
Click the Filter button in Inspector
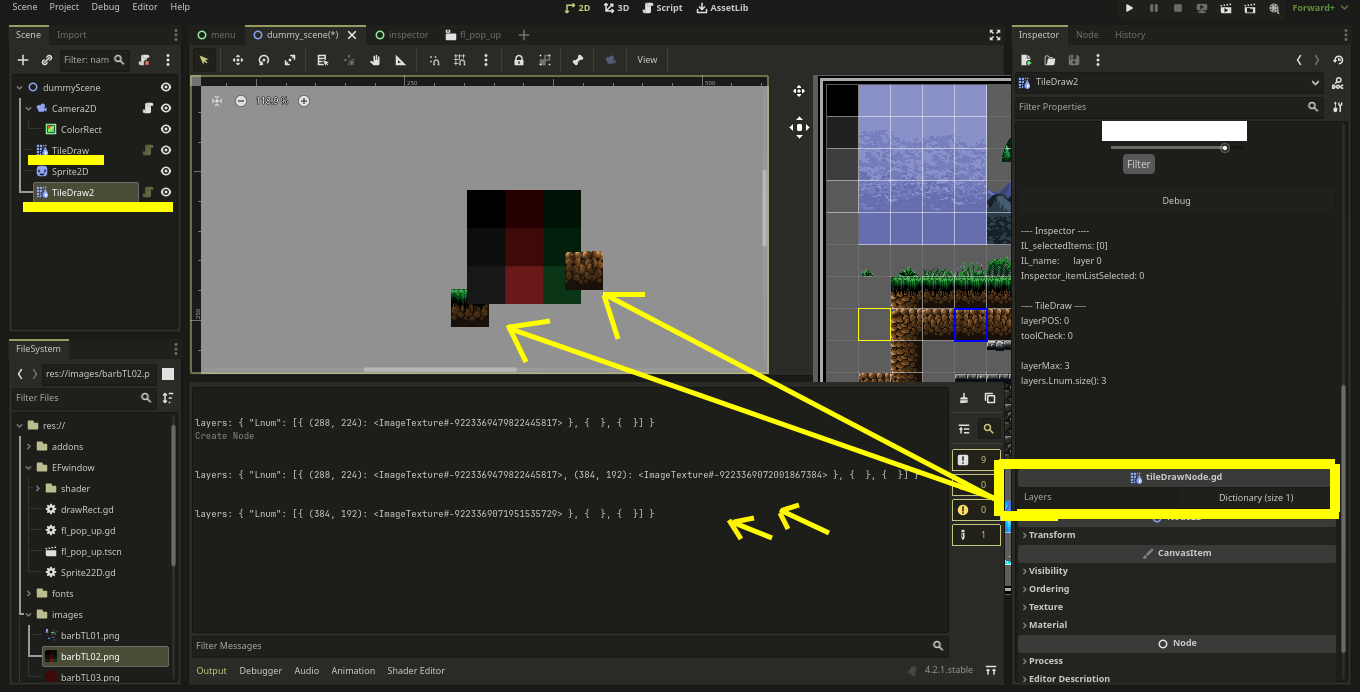point(1138,164)
